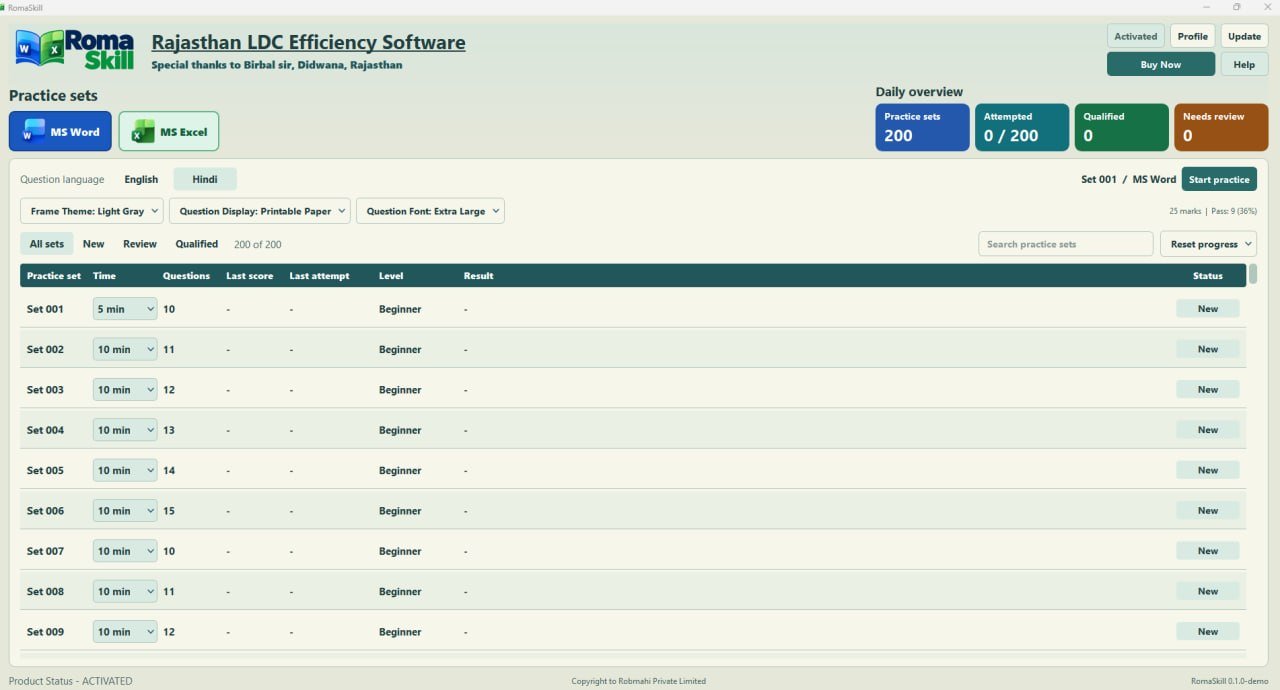Viewport: 1280px width, 690px height.
Task: Filter to the New sets tab
Action: click(93, 244)
